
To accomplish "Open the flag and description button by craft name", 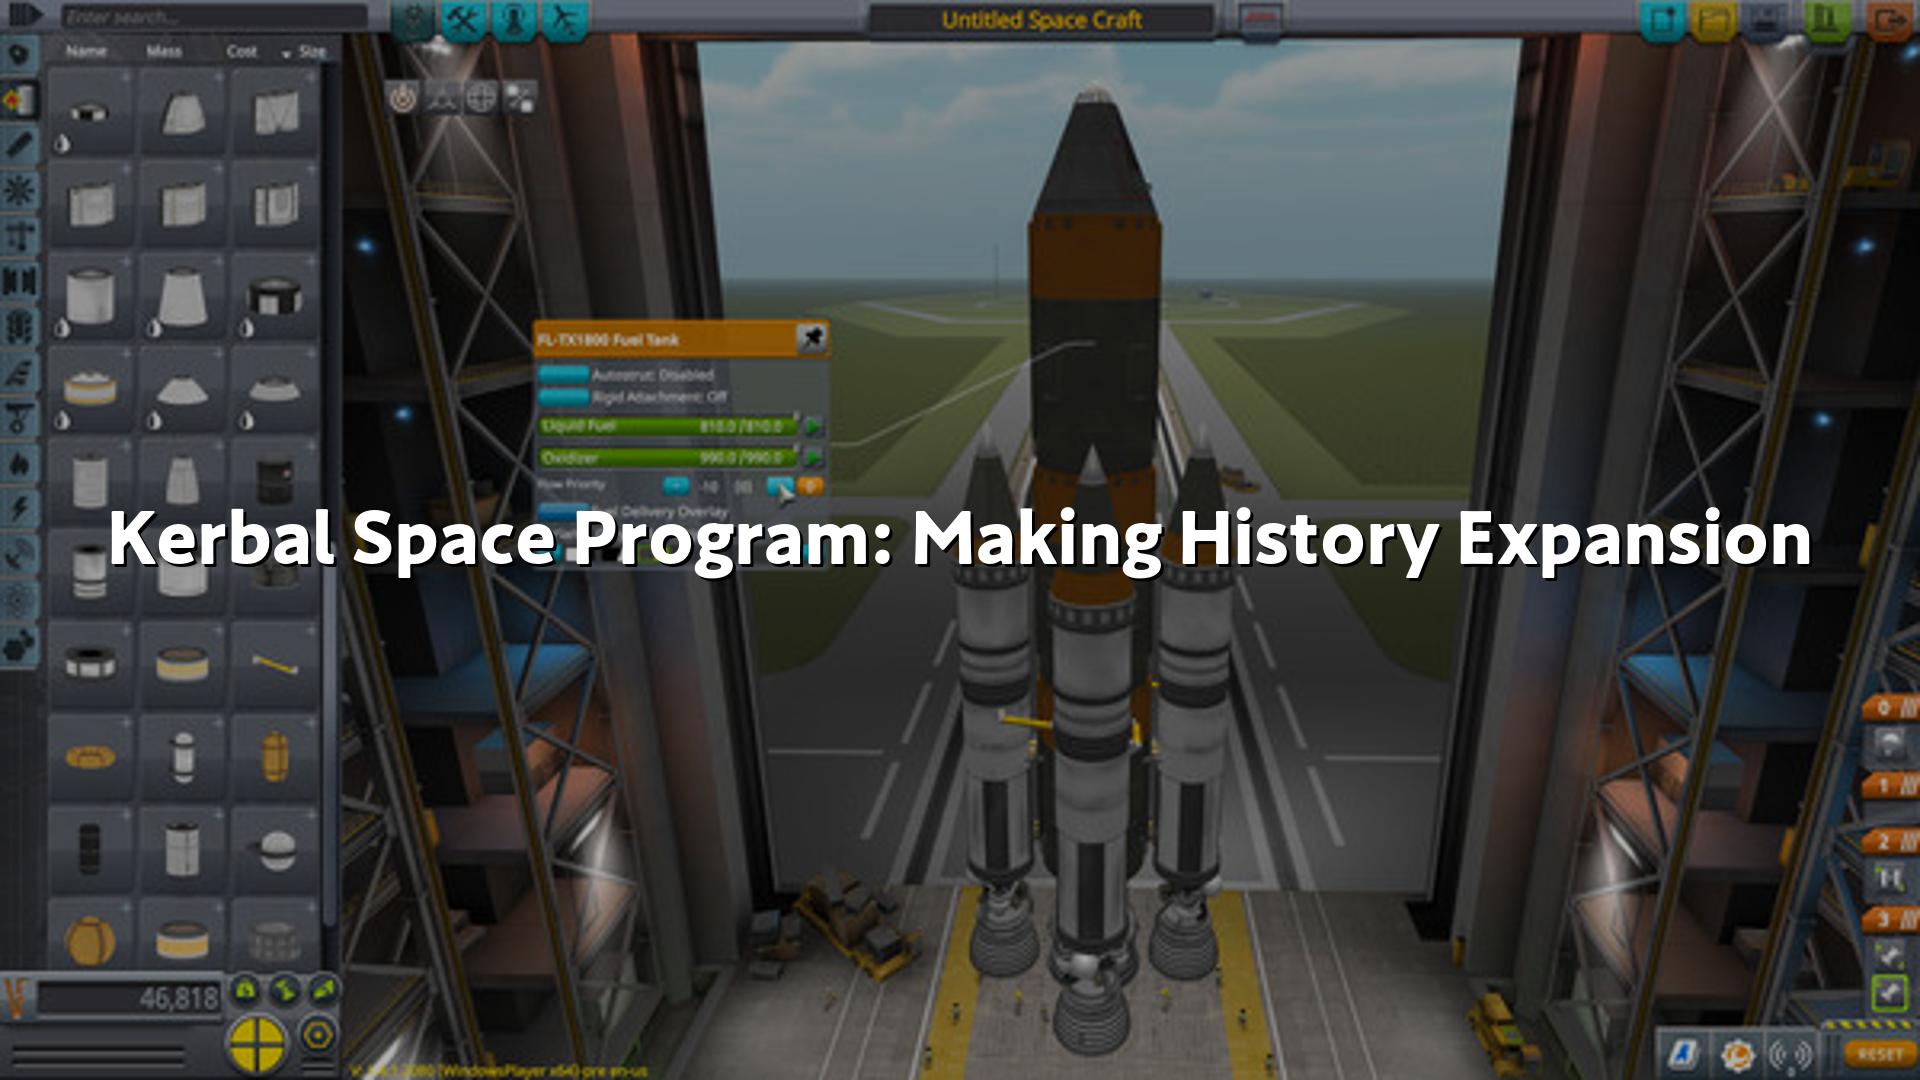I will pyautogui.click(x=1260, y=19).
